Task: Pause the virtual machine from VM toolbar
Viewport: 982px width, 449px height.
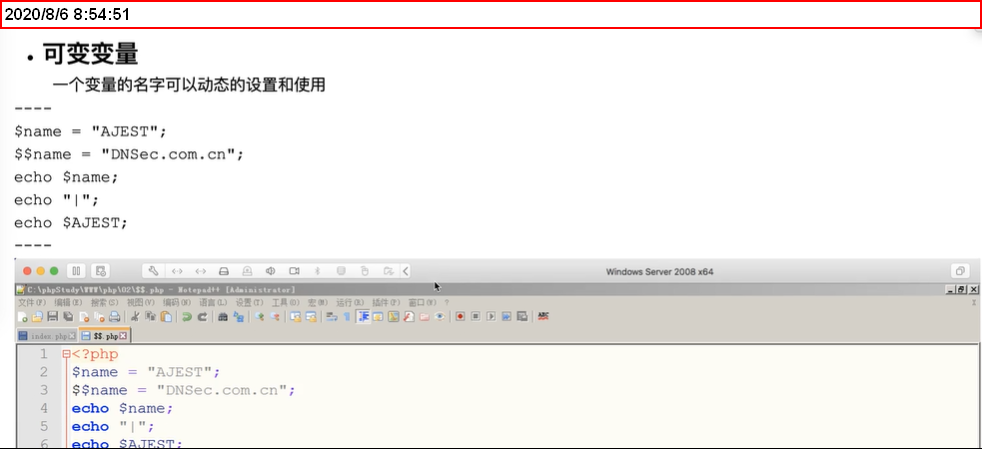Action: coord(76,271)
